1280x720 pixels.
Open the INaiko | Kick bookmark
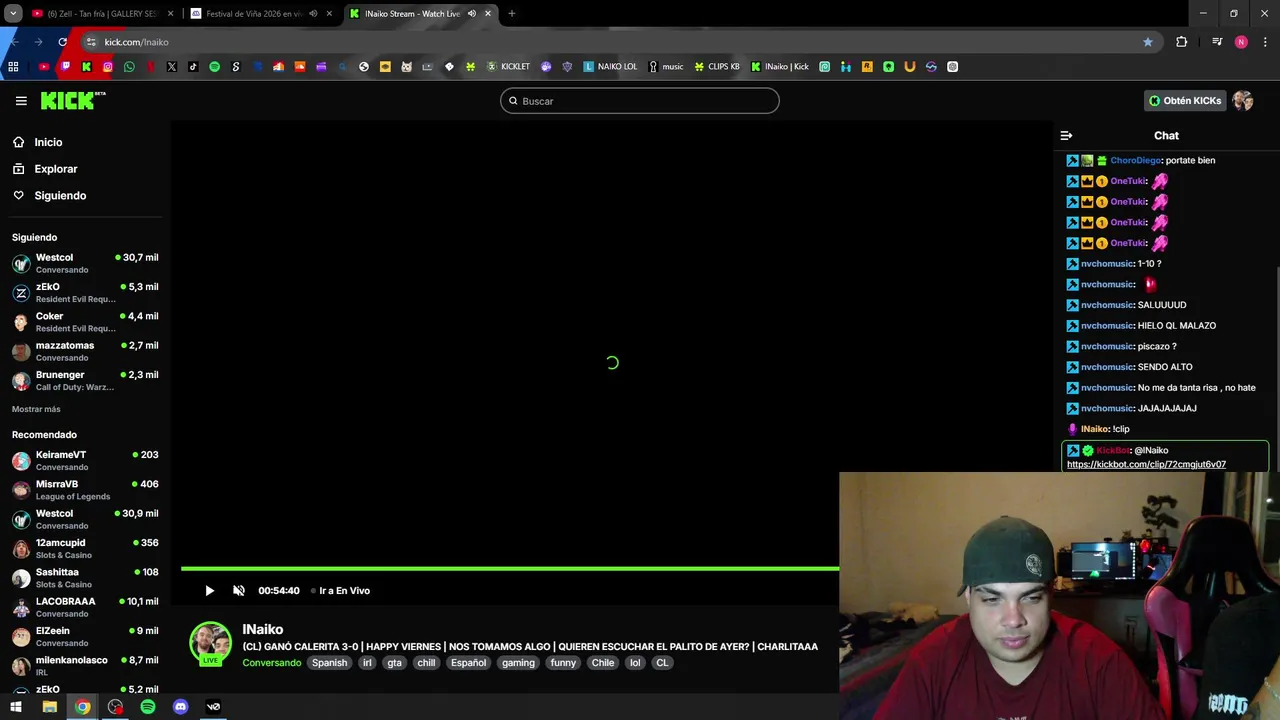click(780, 67)
